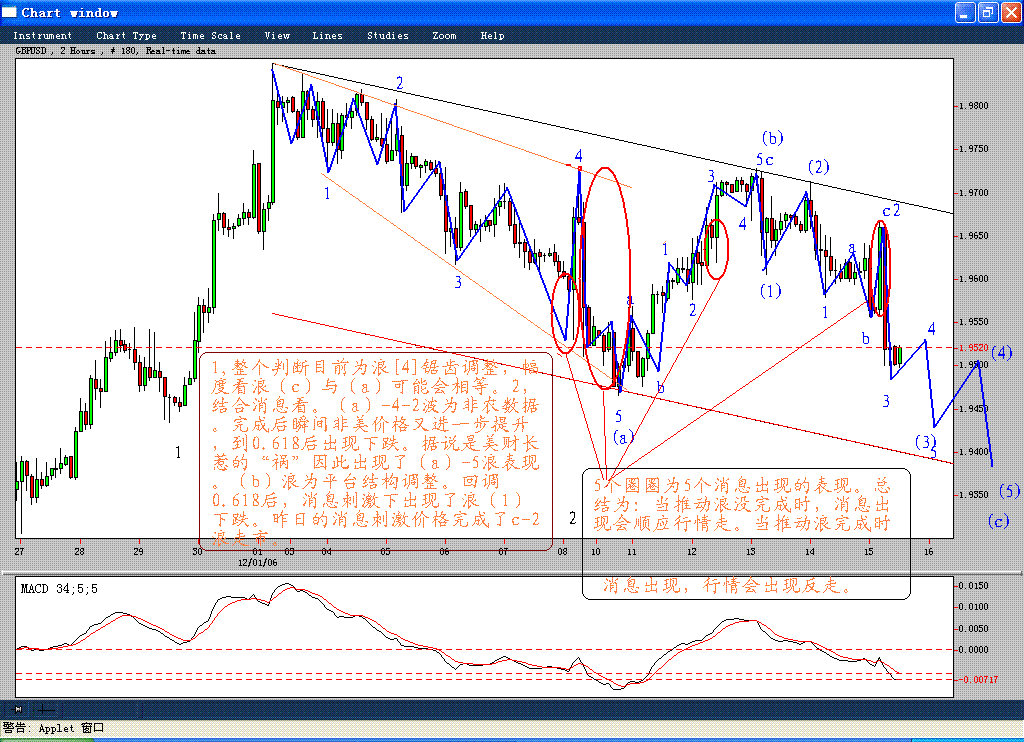Click the 1.9650 price axis label
The width and height of the screenshot is (1024, 742).
click(x=974, y=236)
